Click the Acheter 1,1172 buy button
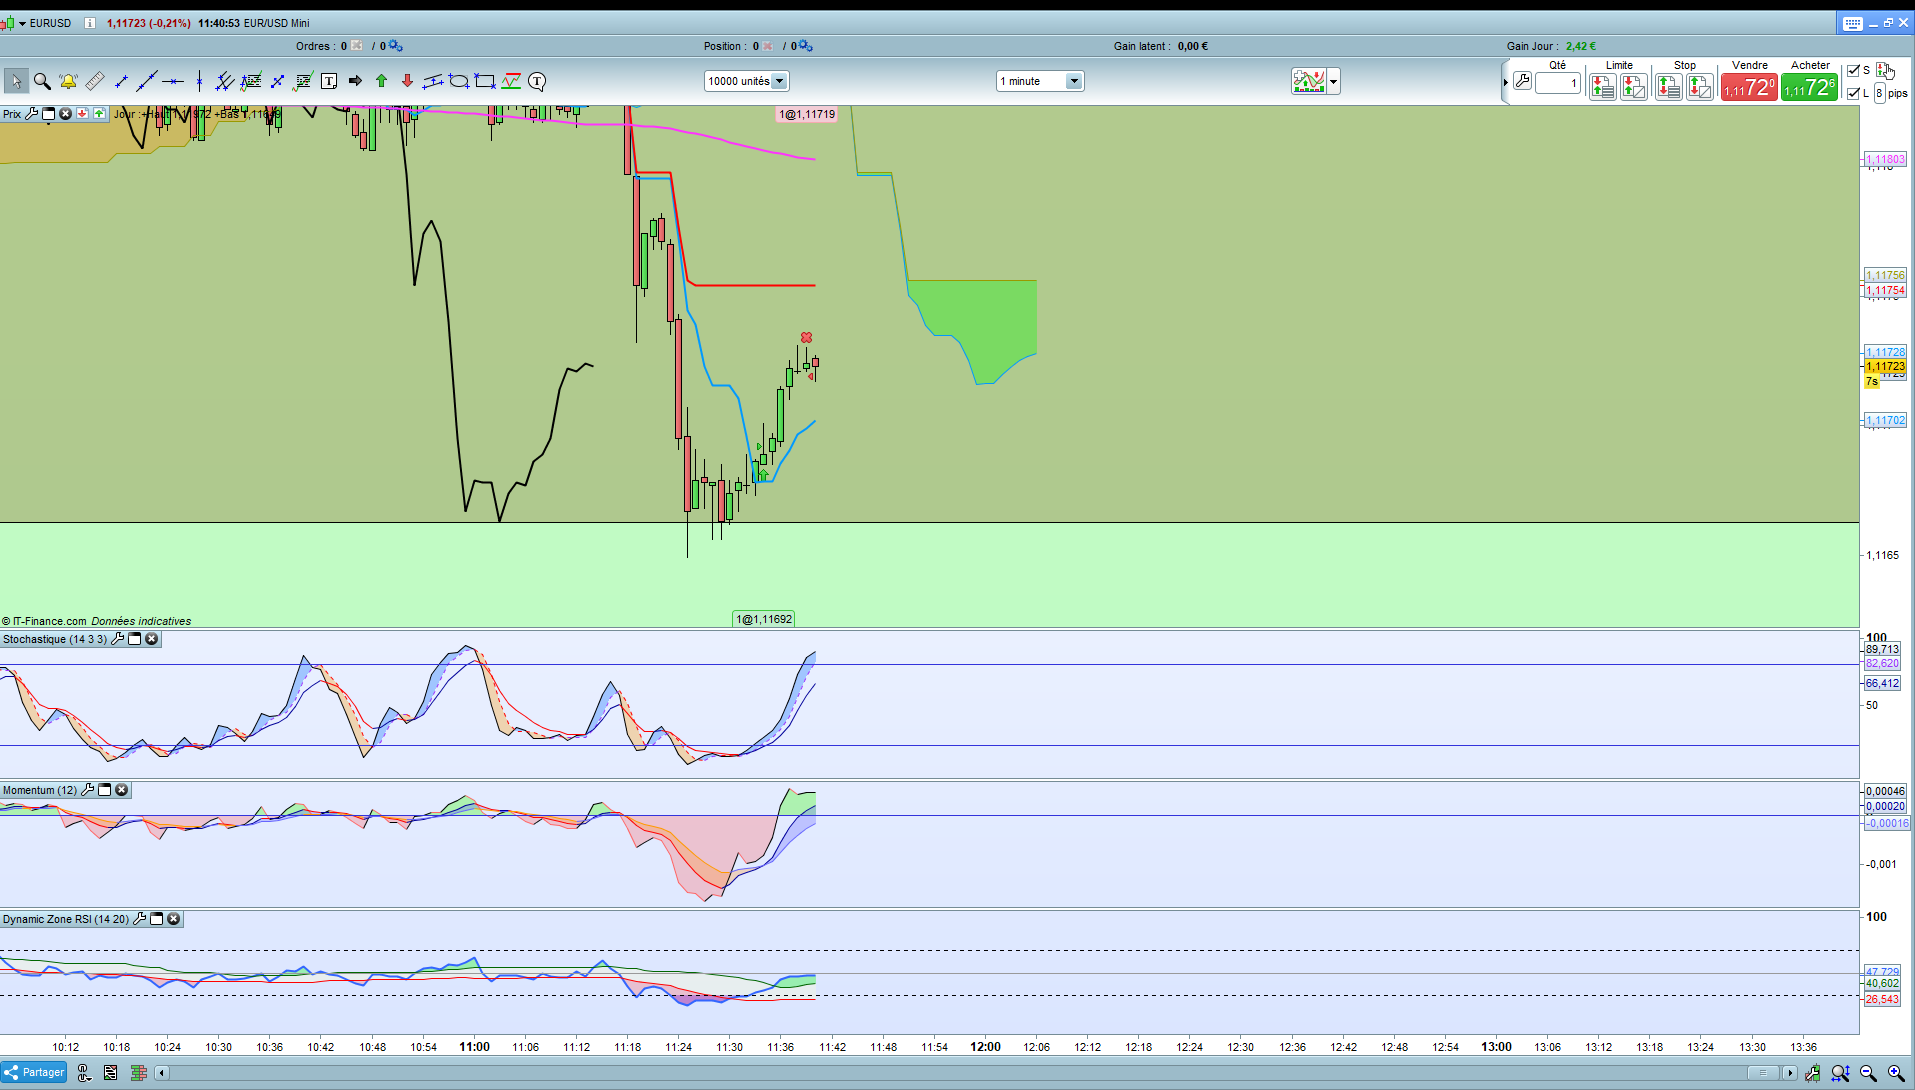Viewport: 1915px width, 1090px height. pyautogui.click(x=1809, y=88)
